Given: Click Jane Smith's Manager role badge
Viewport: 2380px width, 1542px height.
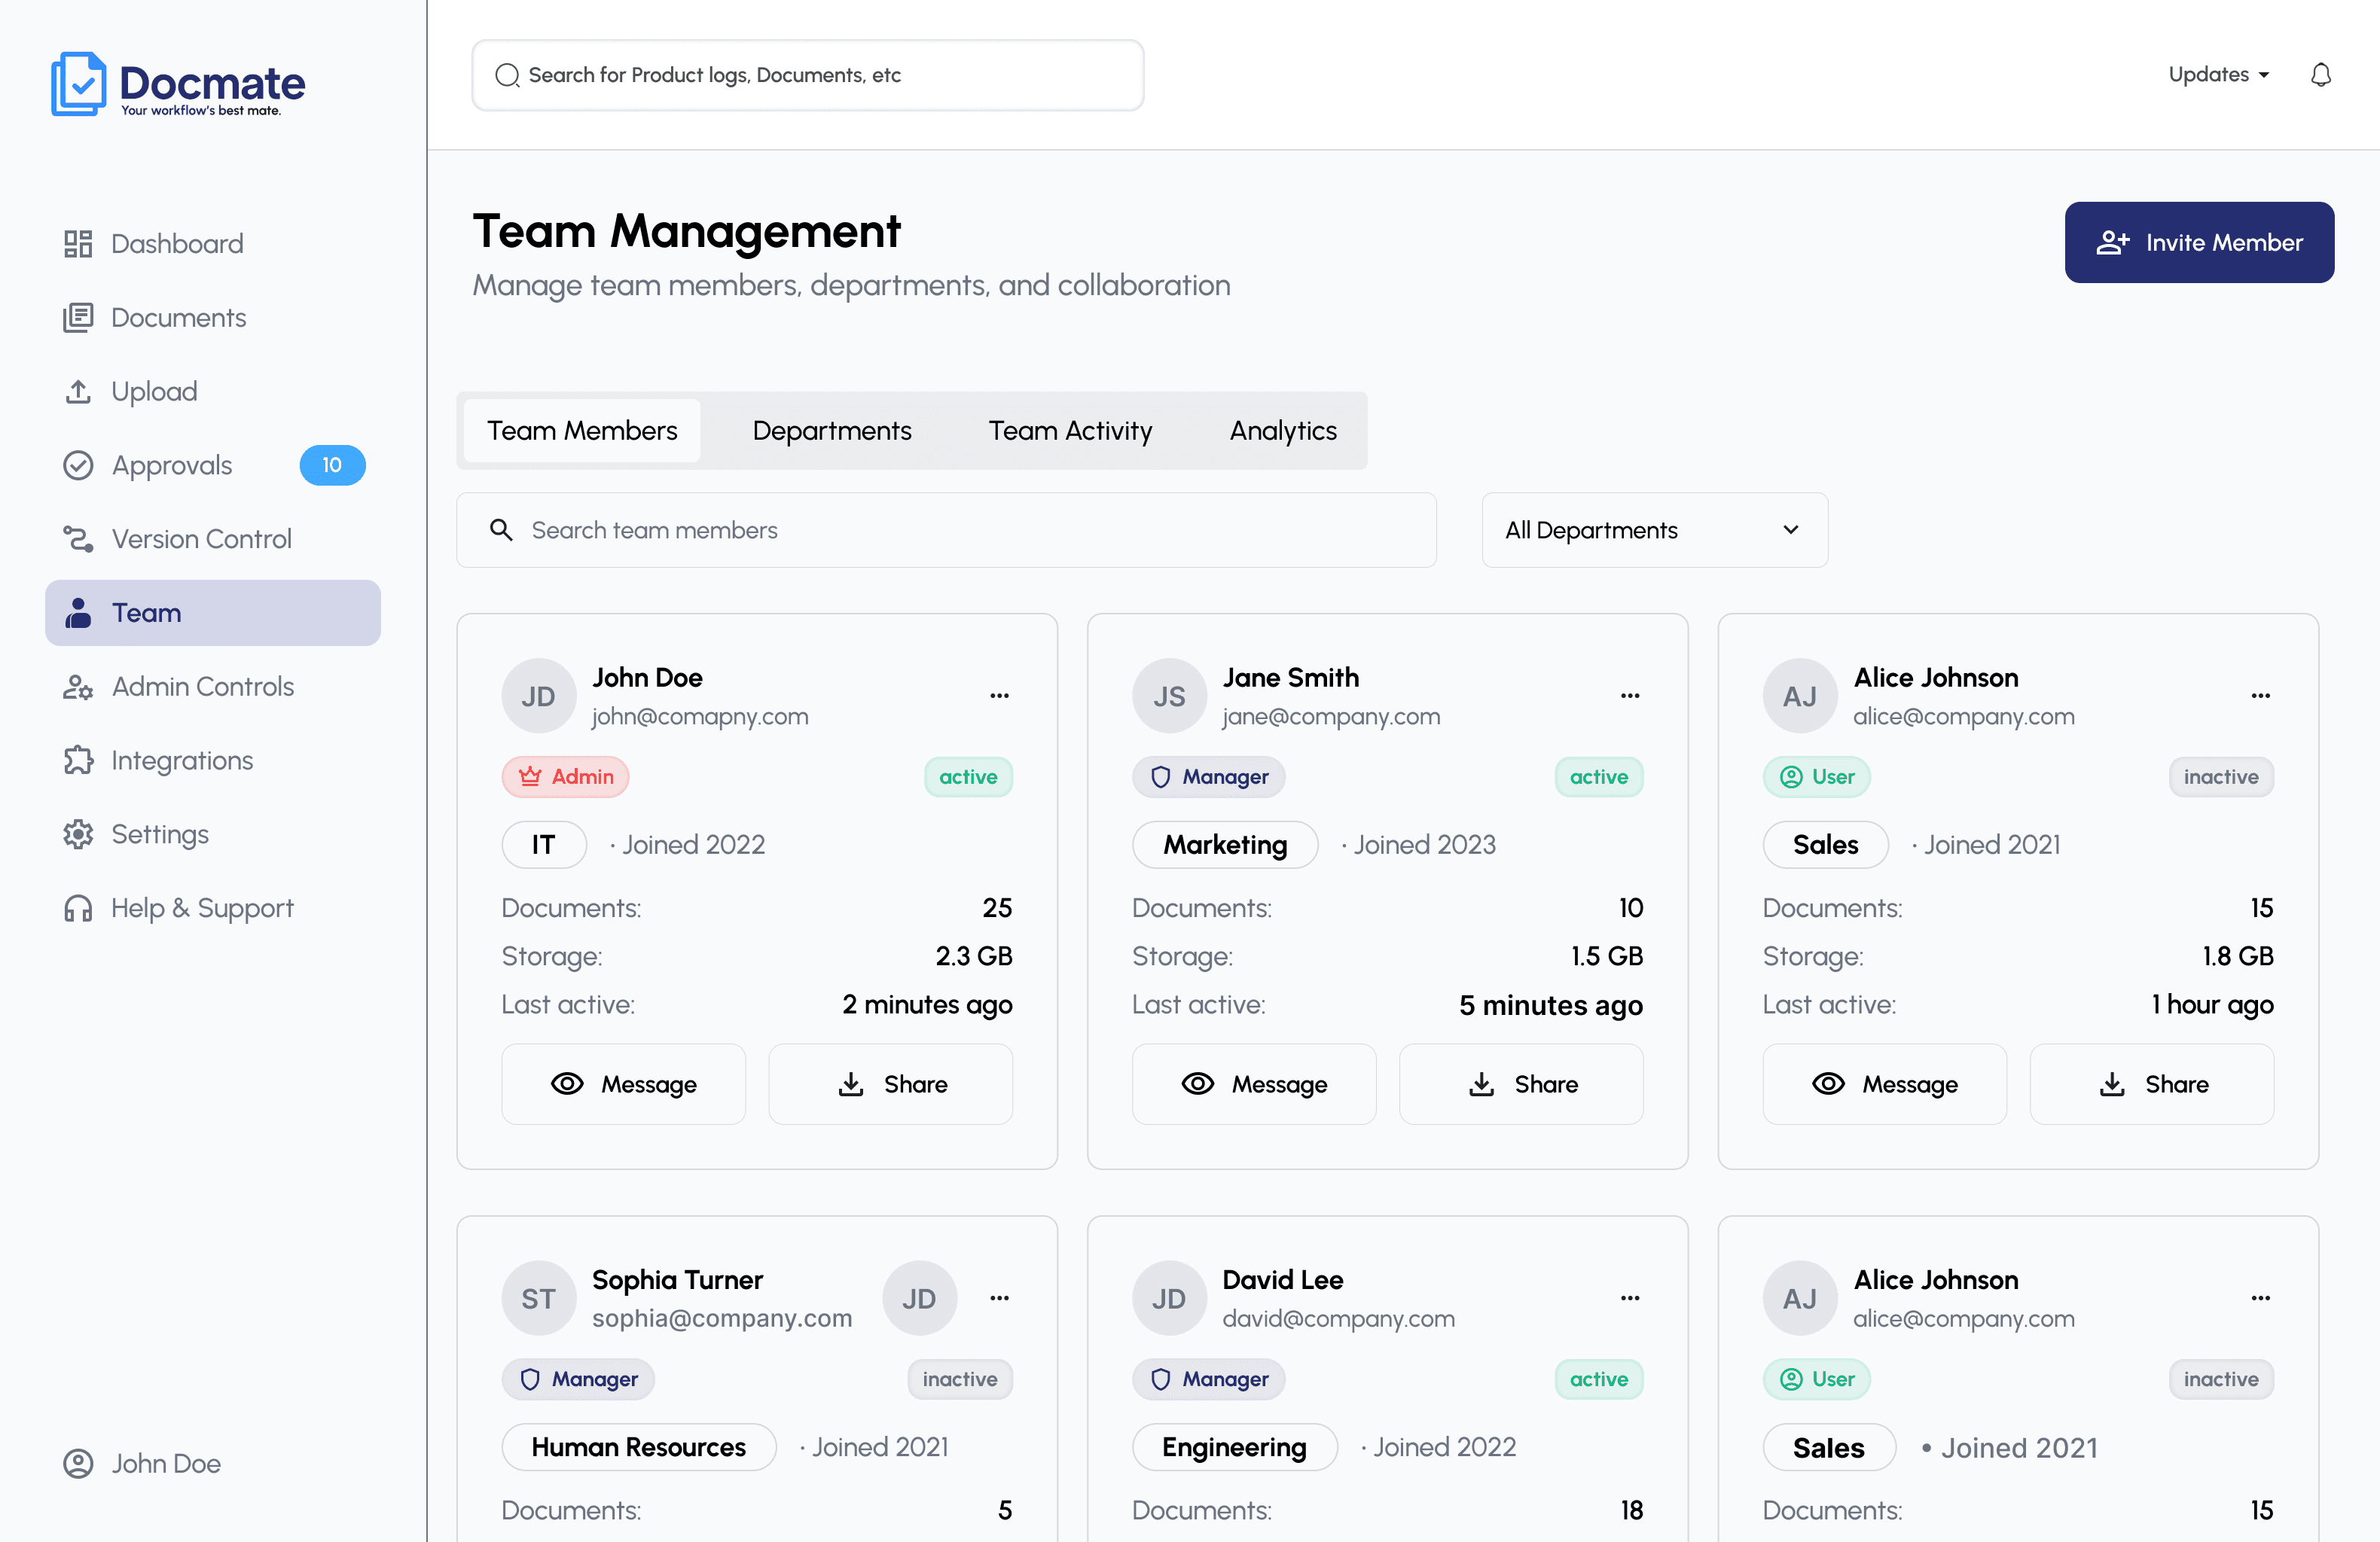Looking at the screenshot, I should coord(1208,777).
